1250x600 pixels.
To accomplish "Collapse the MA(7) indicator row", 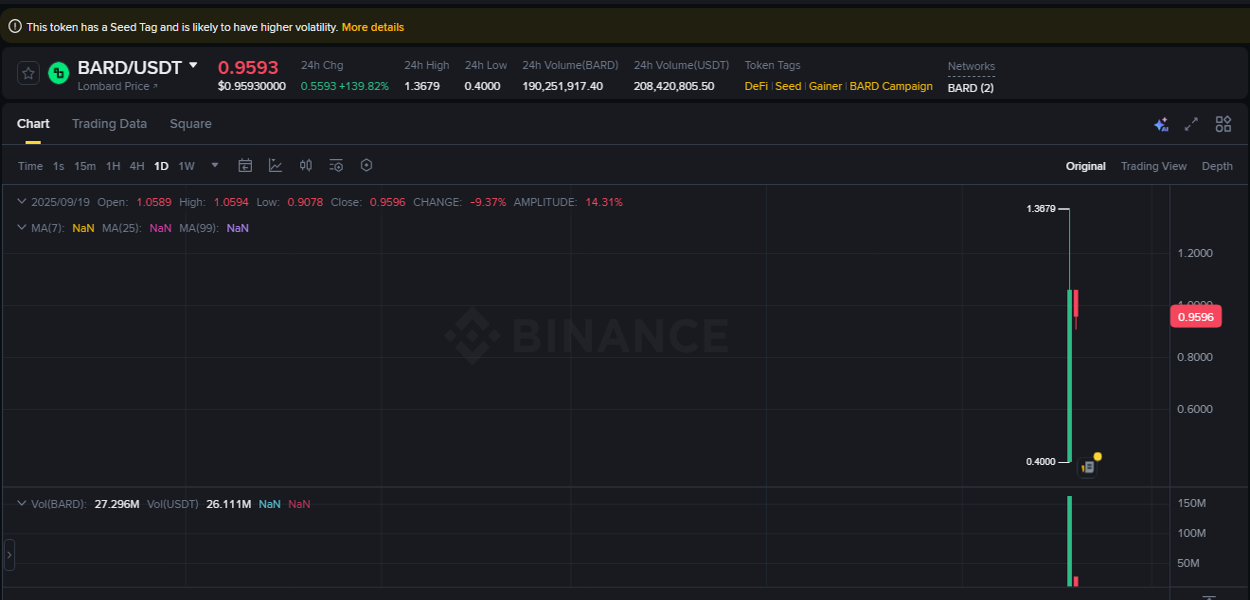I will [21, 228].
